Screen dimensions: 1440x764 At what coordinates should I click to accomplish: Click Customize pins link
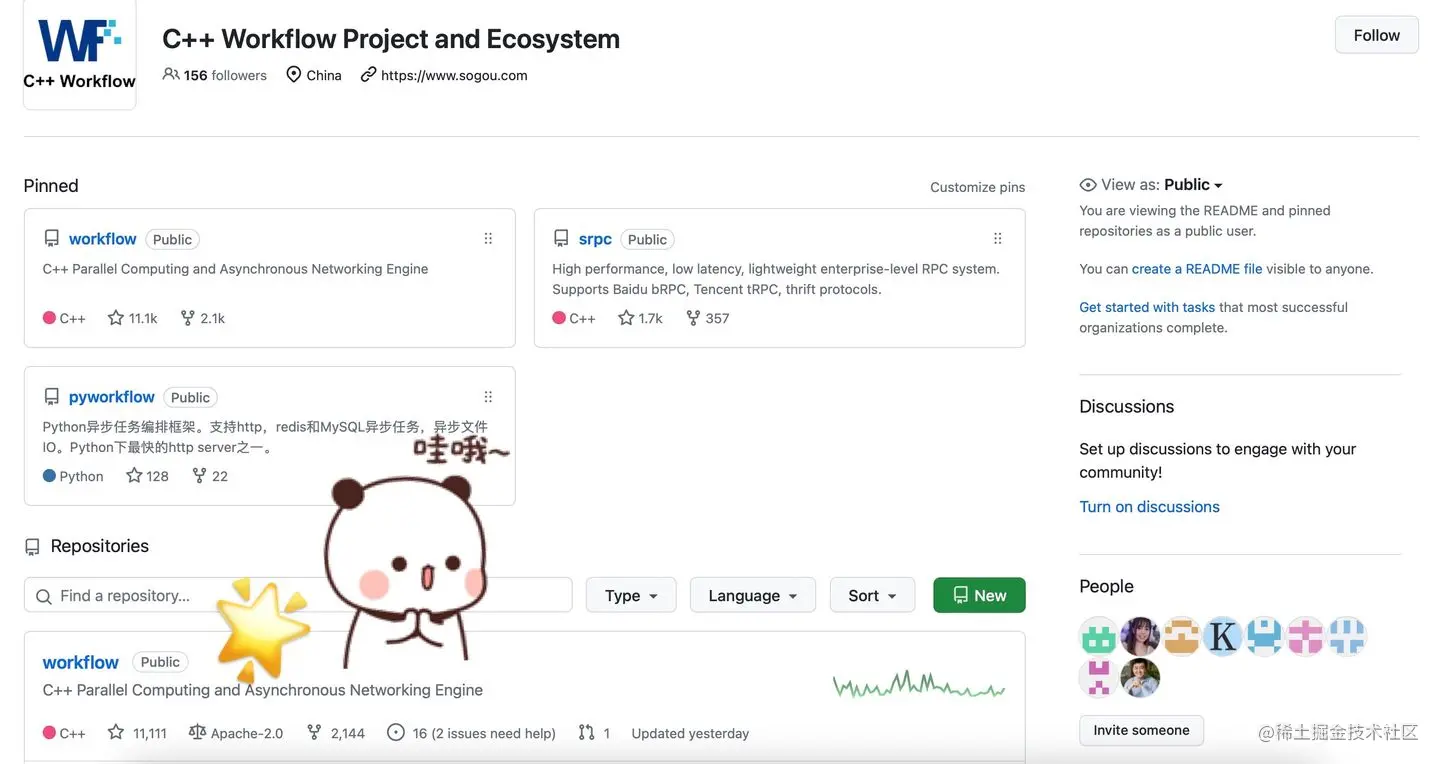977,187
